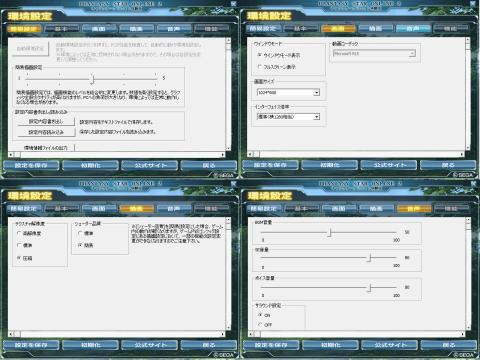
Task: Select the window mode display radio button
Action: [x=259, y=55]
